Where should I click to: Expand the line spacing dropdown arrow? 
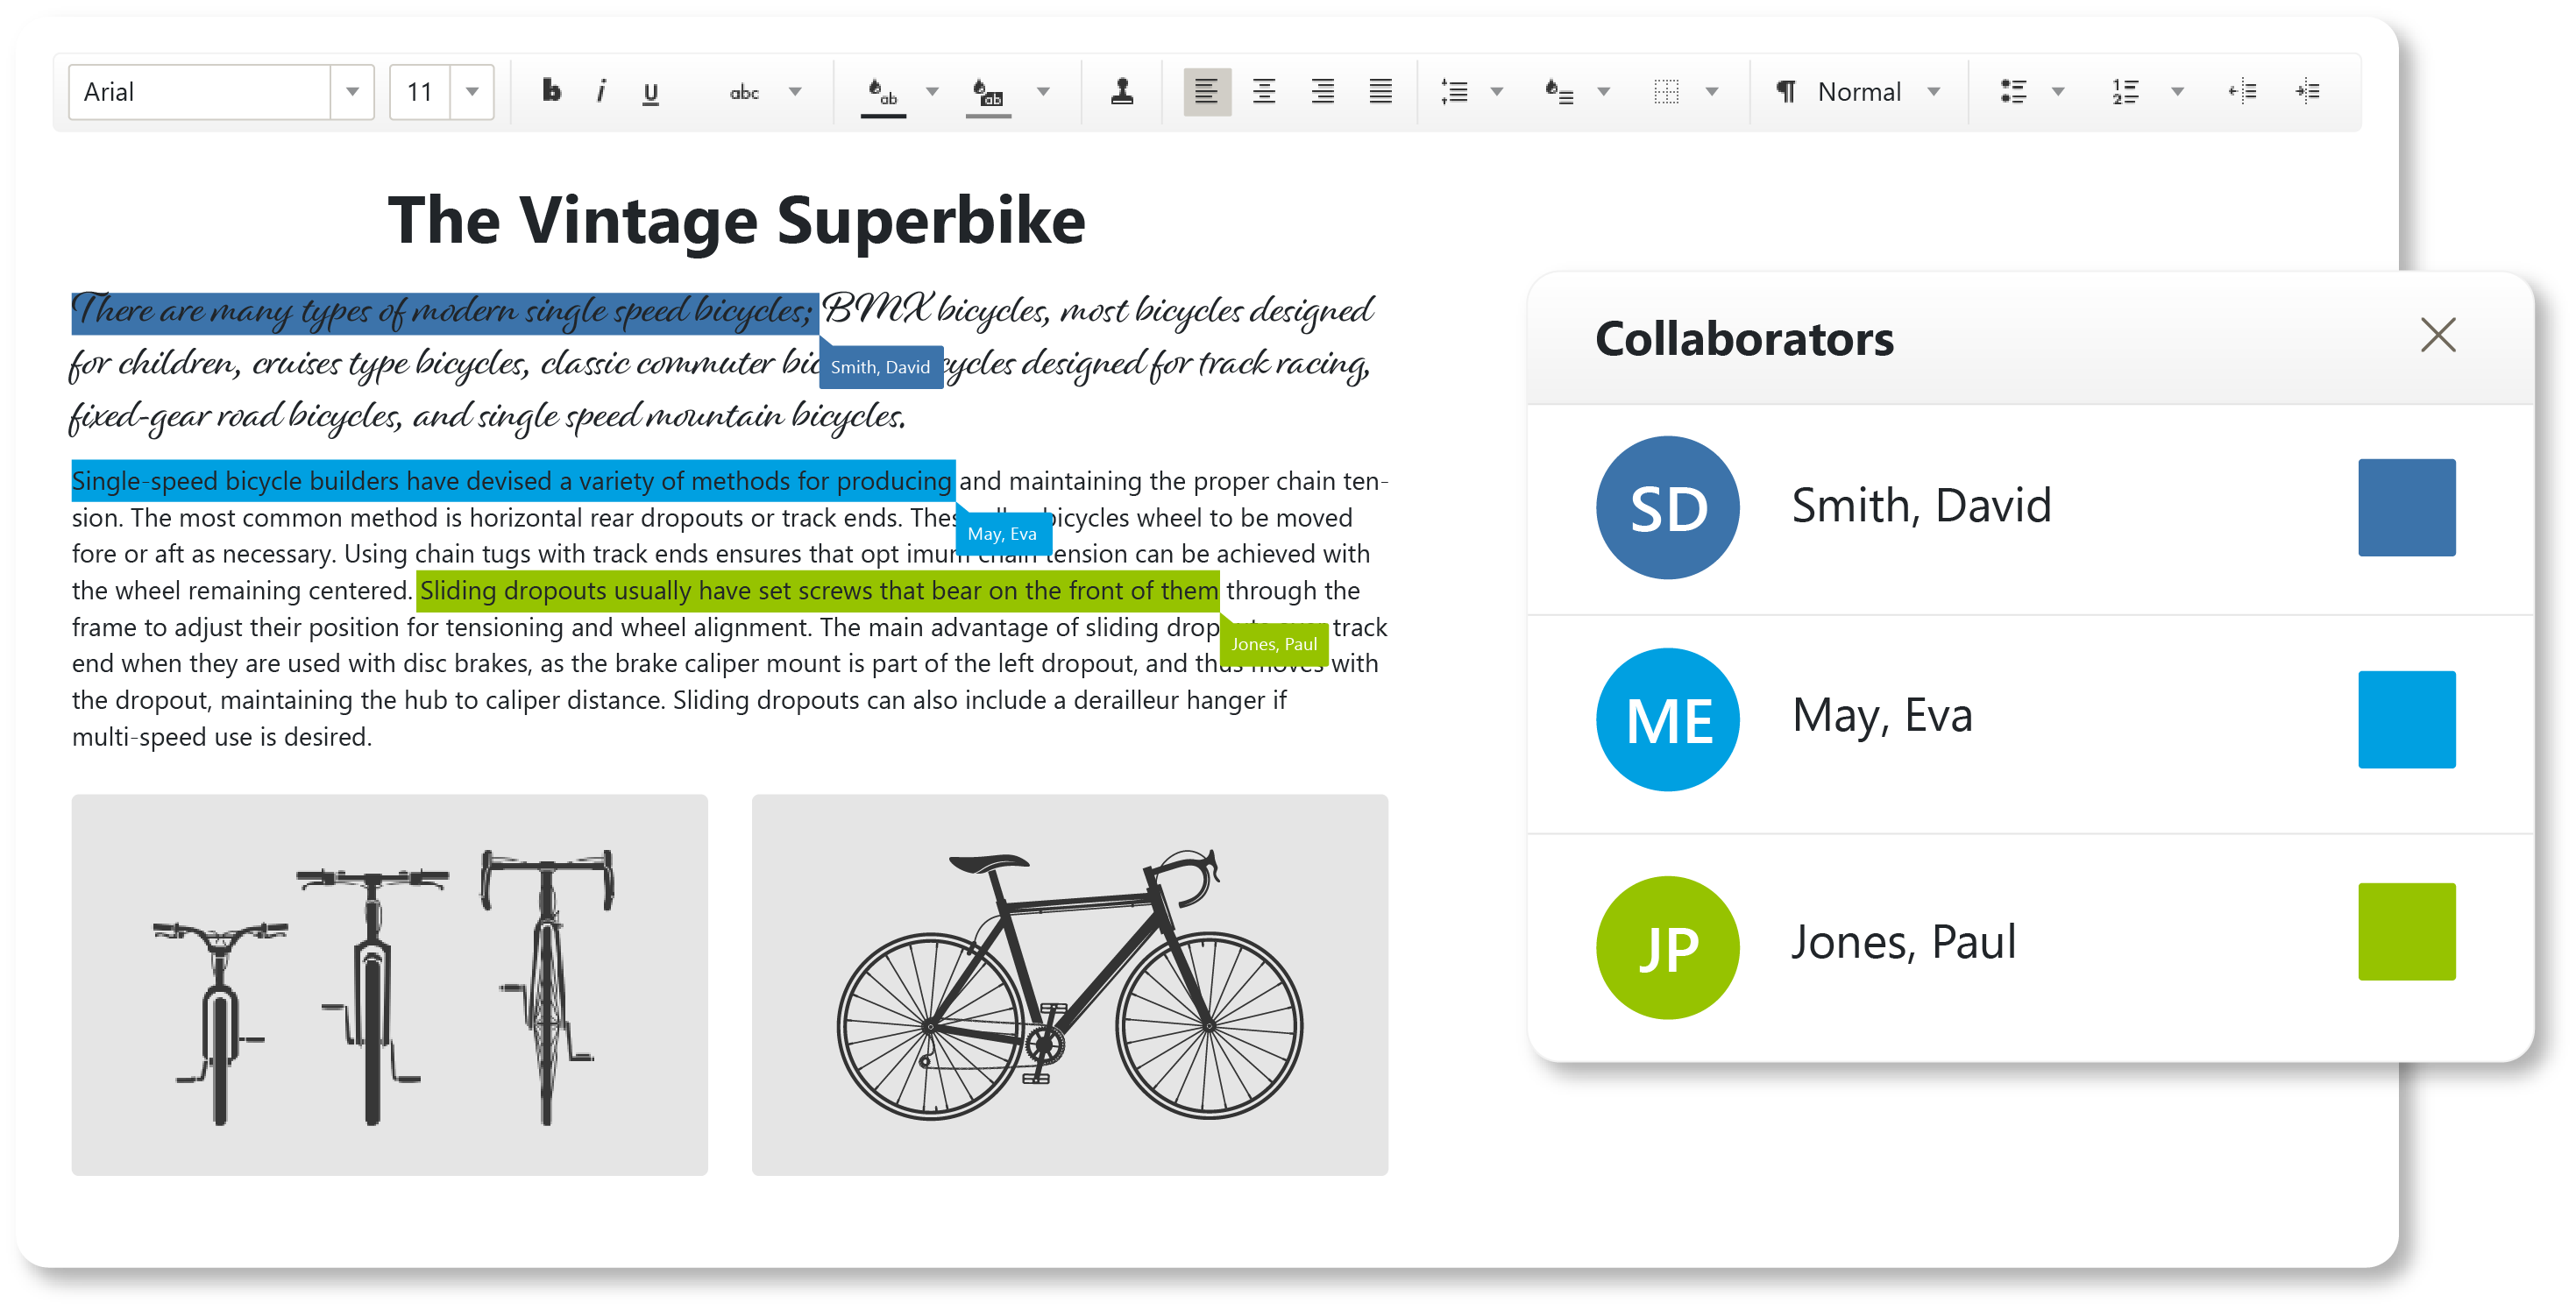tap(1497, 92)
